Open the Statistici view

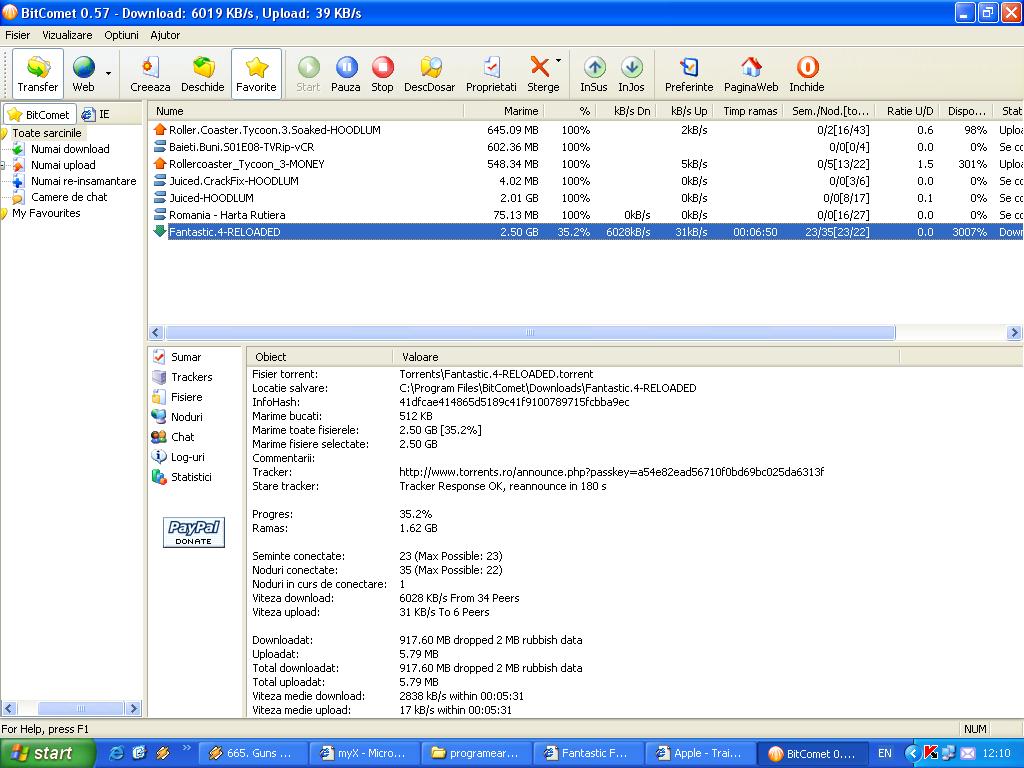[182, 477]
